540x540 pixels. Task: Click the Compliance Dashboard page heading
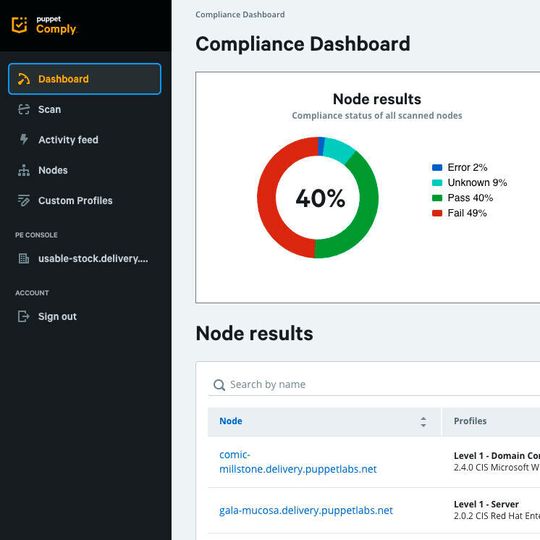(303, 44)
